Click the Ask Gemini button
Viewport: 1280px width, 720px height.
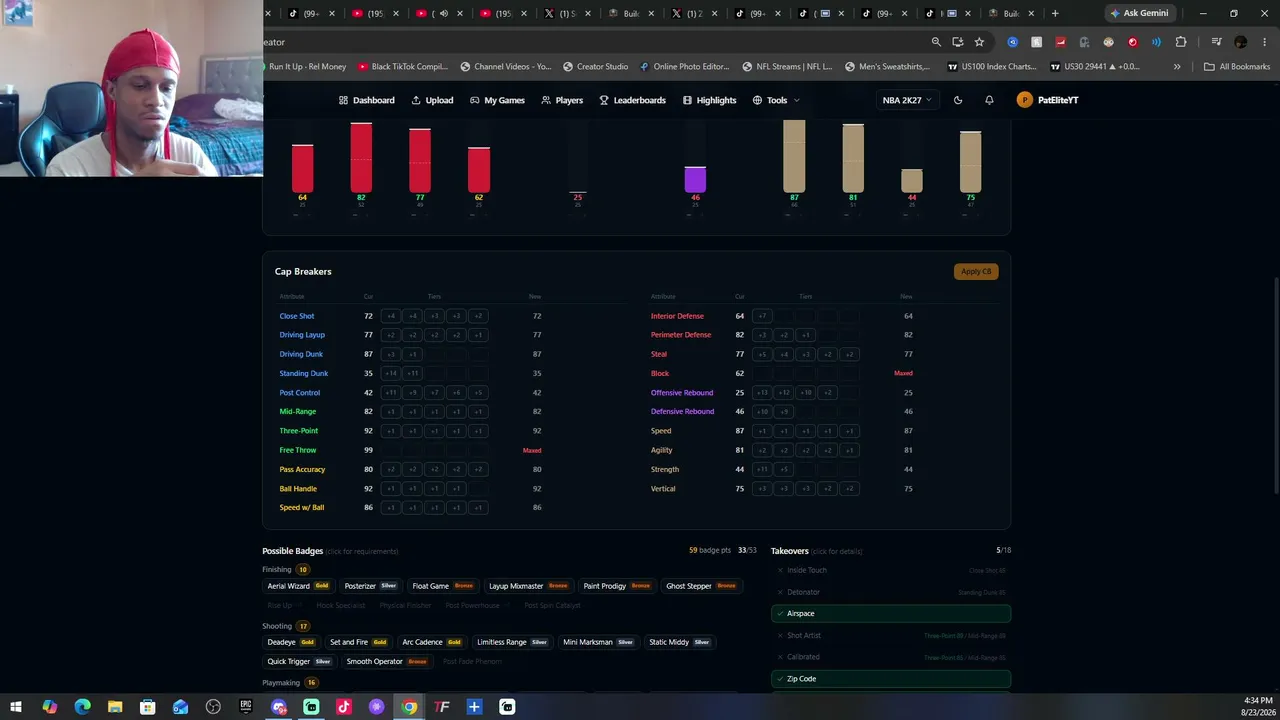coord(1139,13)
